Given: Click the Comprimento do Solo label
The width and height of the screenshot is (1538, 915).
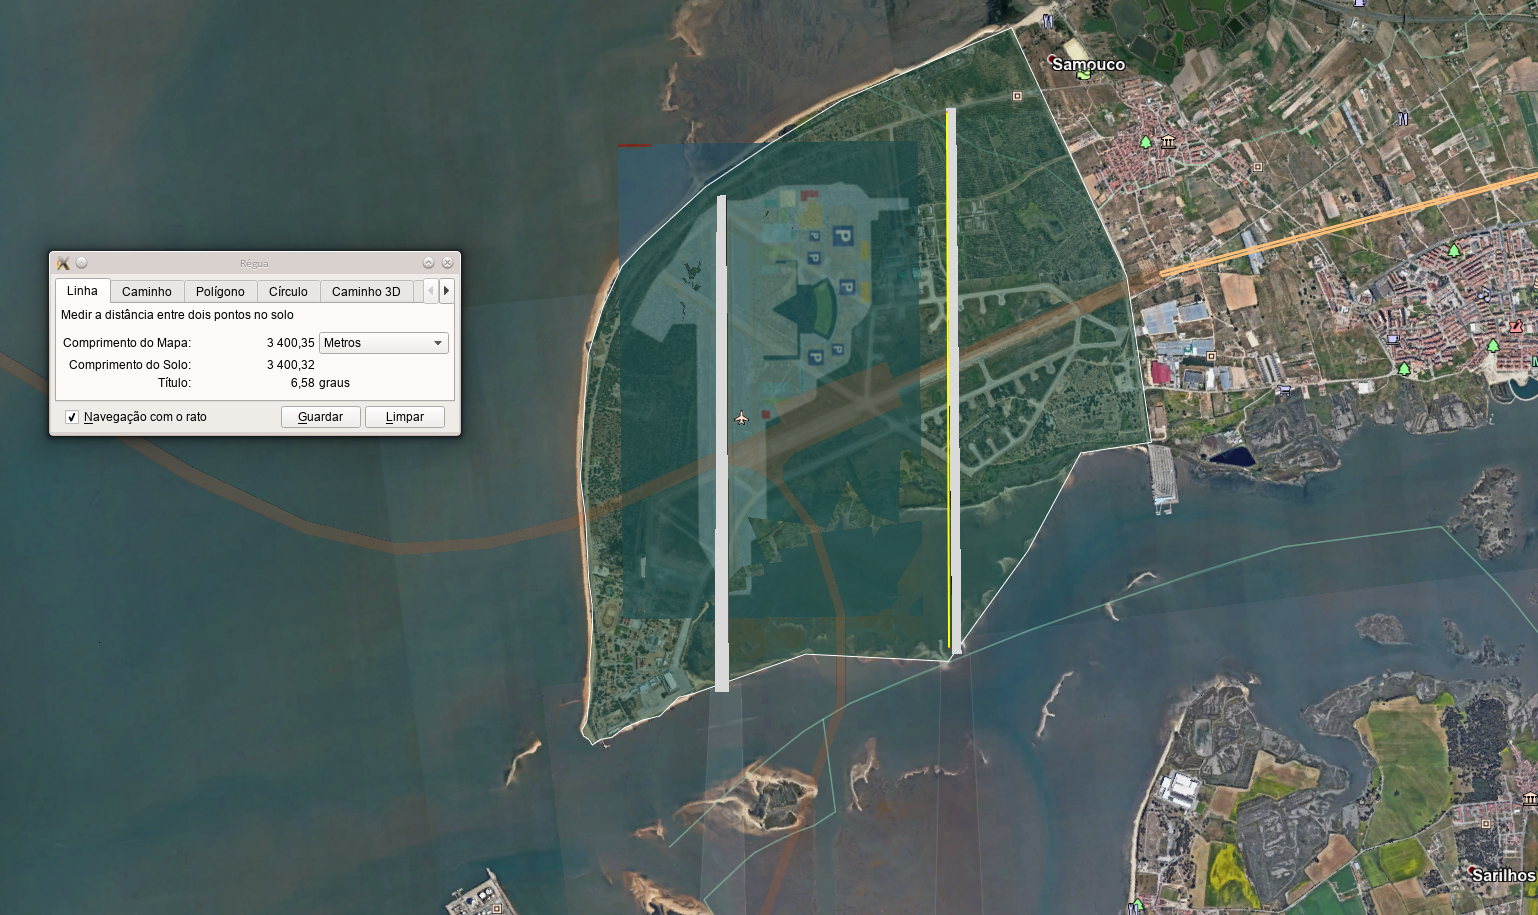Looking at the screenshot, I should [130, 365].
